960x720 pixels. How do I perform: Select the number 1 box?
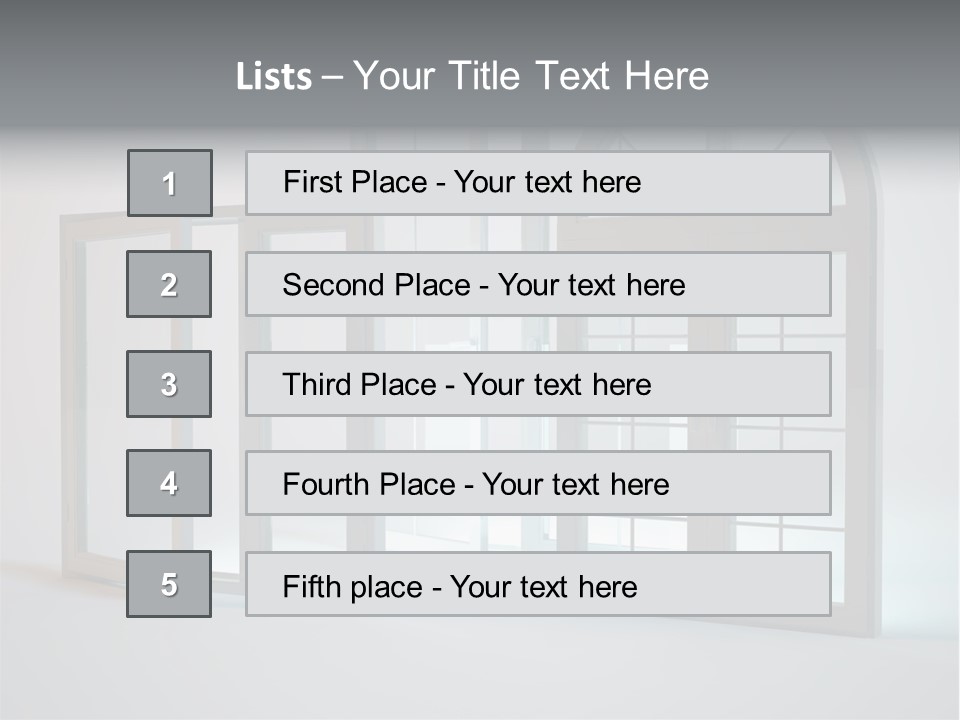click(169, 183)
